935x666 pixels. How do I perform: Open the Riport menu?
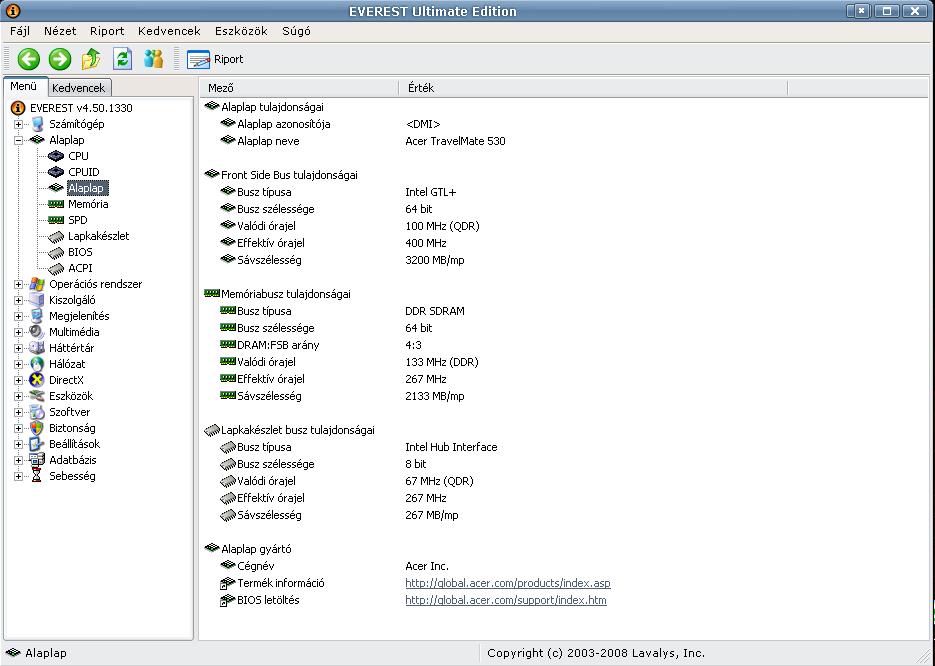107,31
